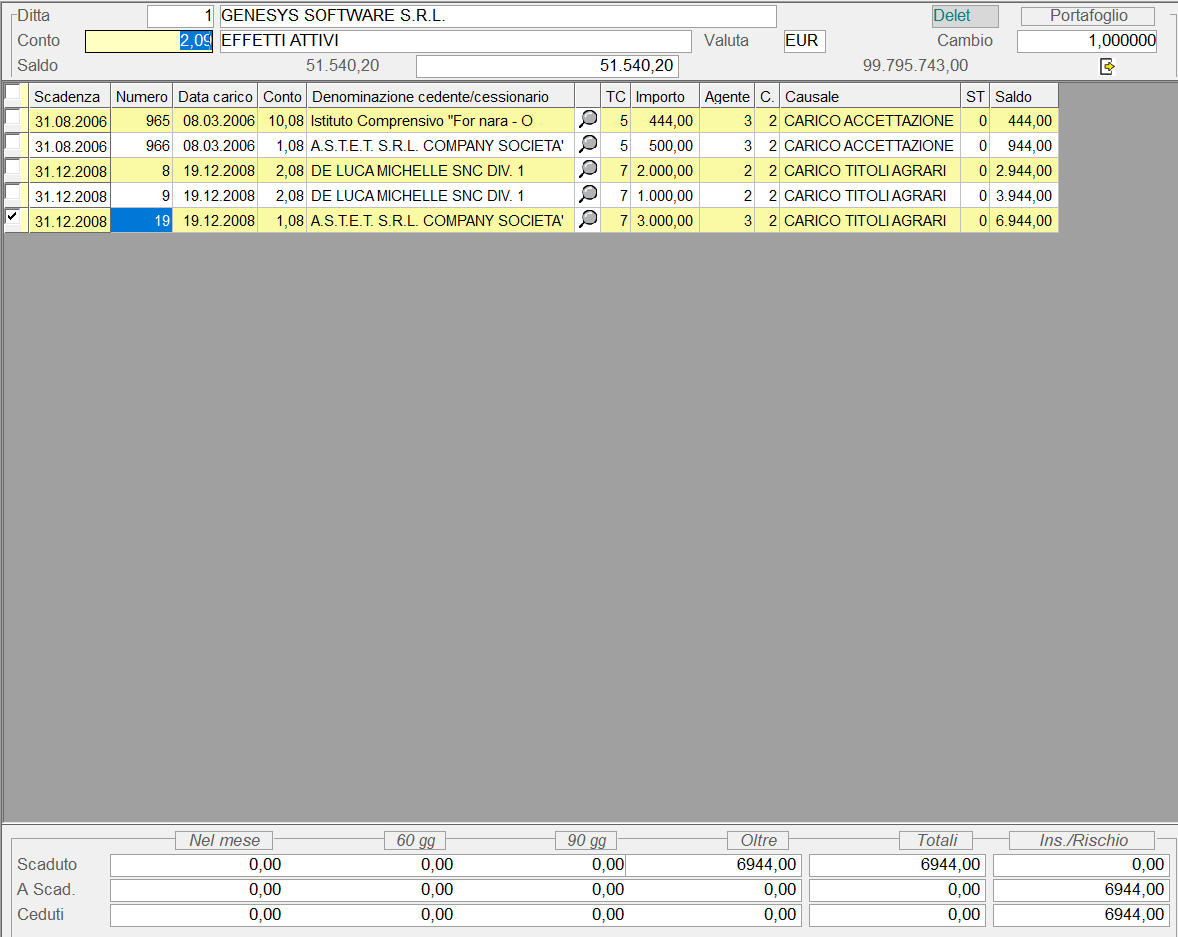This screenshot has height=937, width=1178.
Task: Click the Importo column header
Action: (664, 97)
